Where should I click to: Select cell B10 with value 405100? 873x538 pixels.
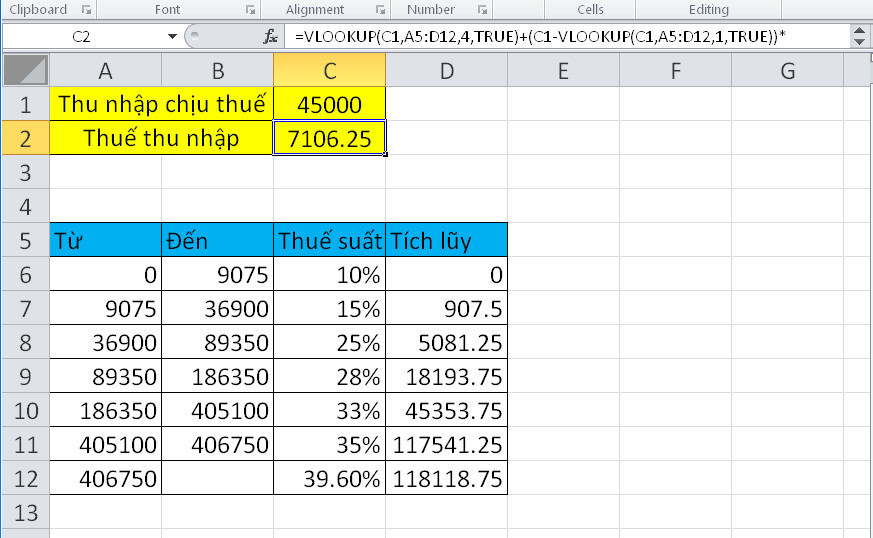[x=218, y=410]
